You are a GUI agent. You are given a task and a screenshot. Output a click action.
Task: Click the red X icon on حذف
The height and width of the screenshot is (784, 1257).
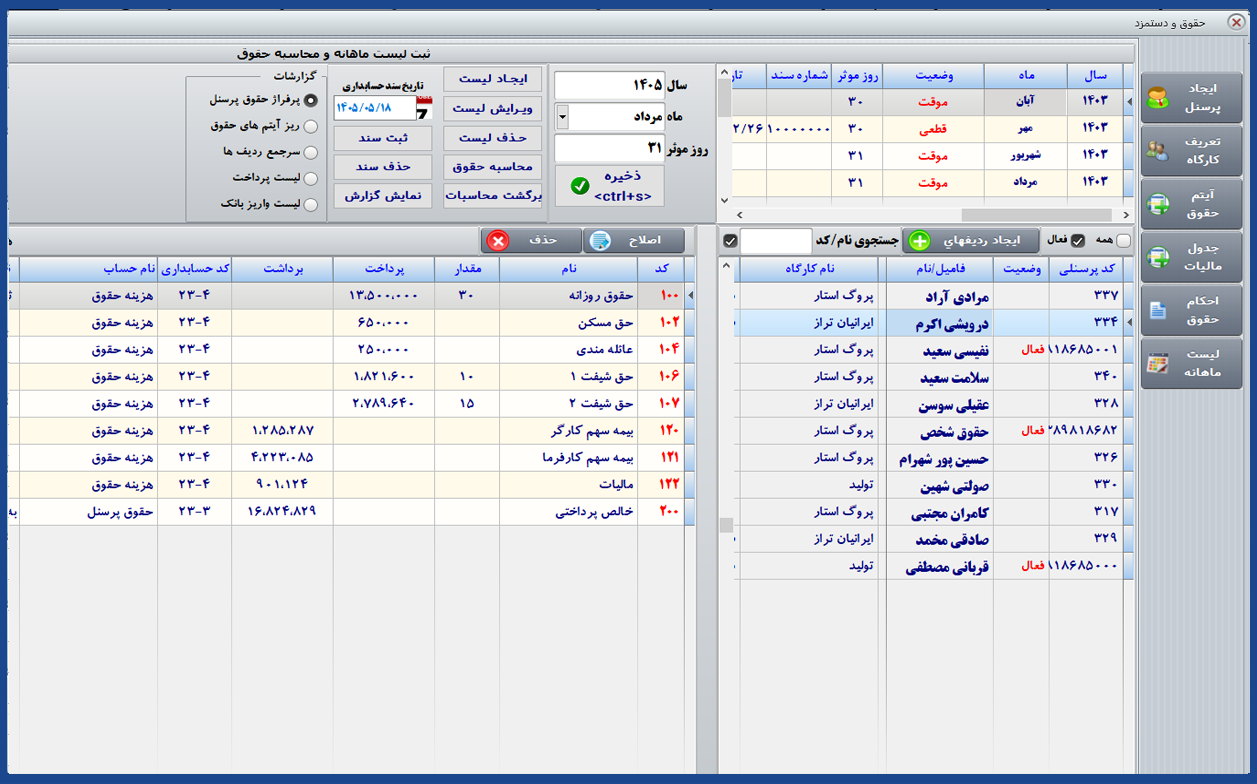coord(498,241)
